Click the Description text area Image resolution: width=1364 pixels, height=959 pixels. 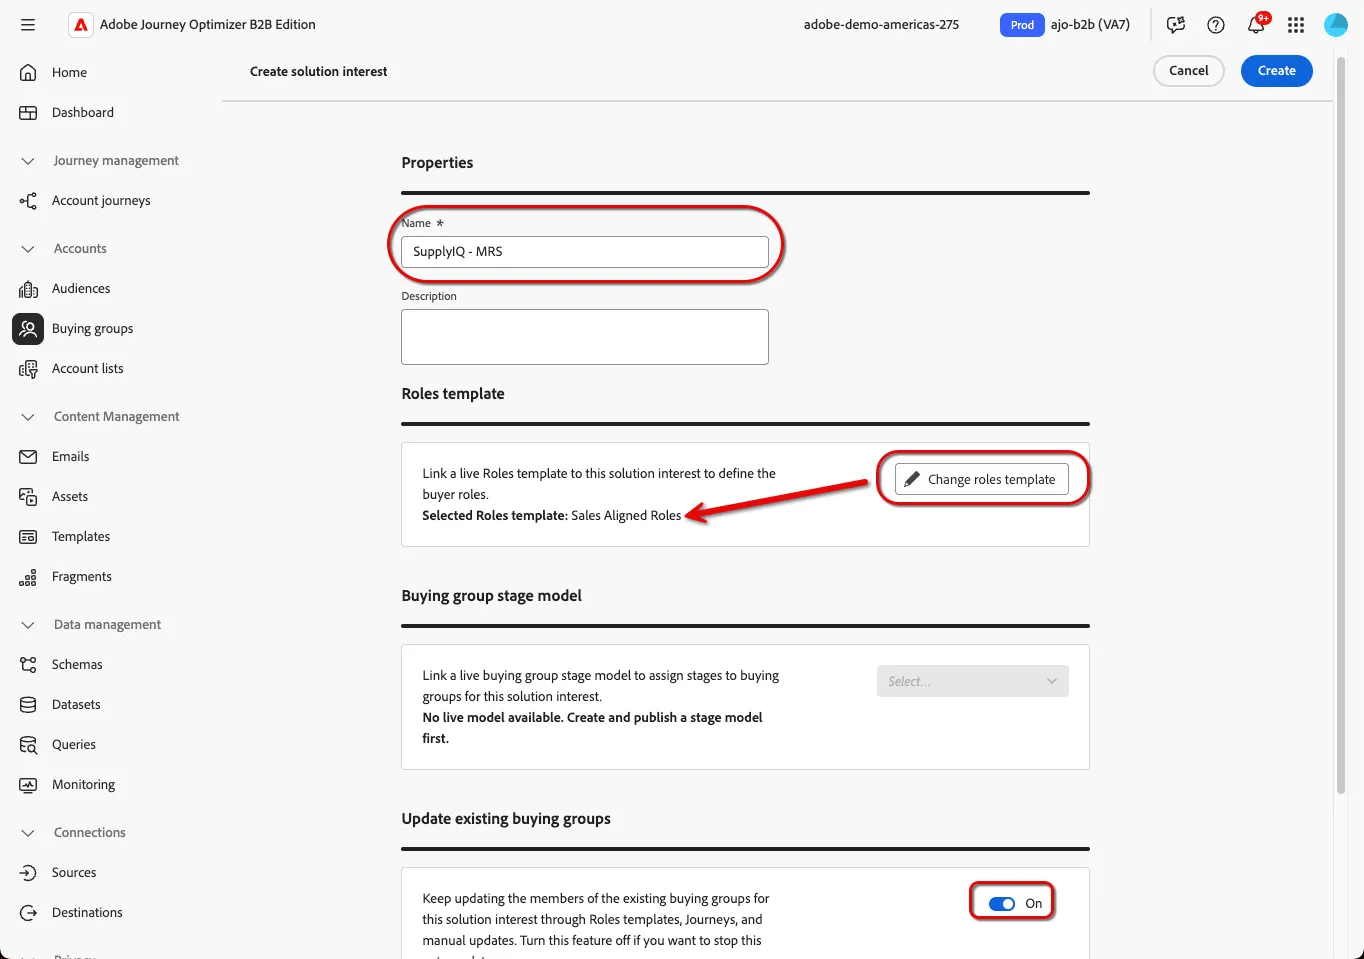pos(585,337)
